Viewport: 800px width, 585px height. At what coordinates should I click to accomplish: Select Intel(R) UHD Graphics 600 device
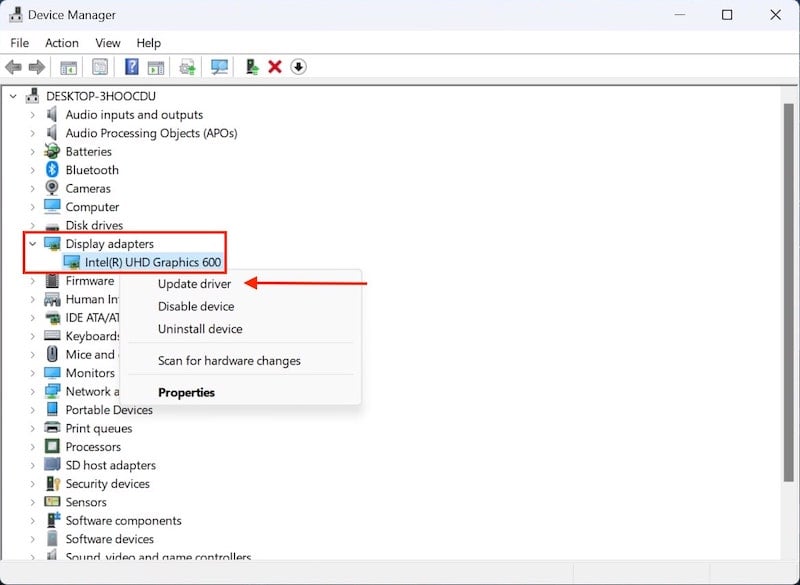153,262
